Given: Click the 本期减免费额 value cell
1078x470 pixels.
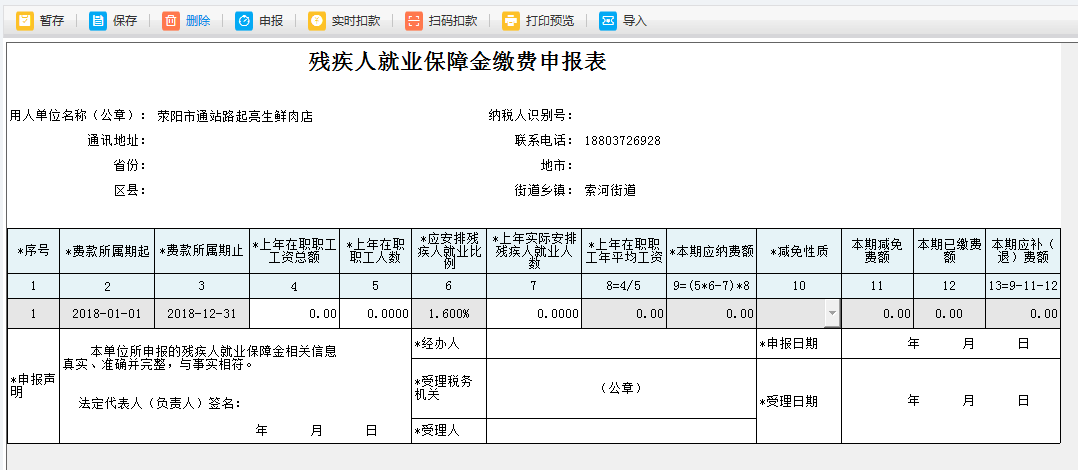Looking at the screenshot, I should point(877,313).
